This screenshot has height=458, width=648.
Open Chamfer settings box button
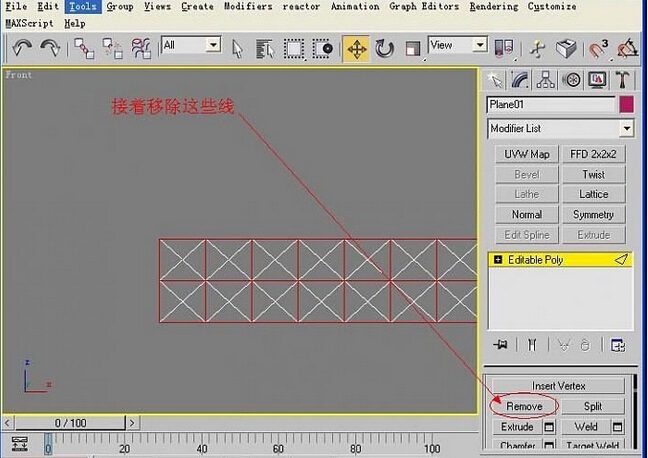549,445
